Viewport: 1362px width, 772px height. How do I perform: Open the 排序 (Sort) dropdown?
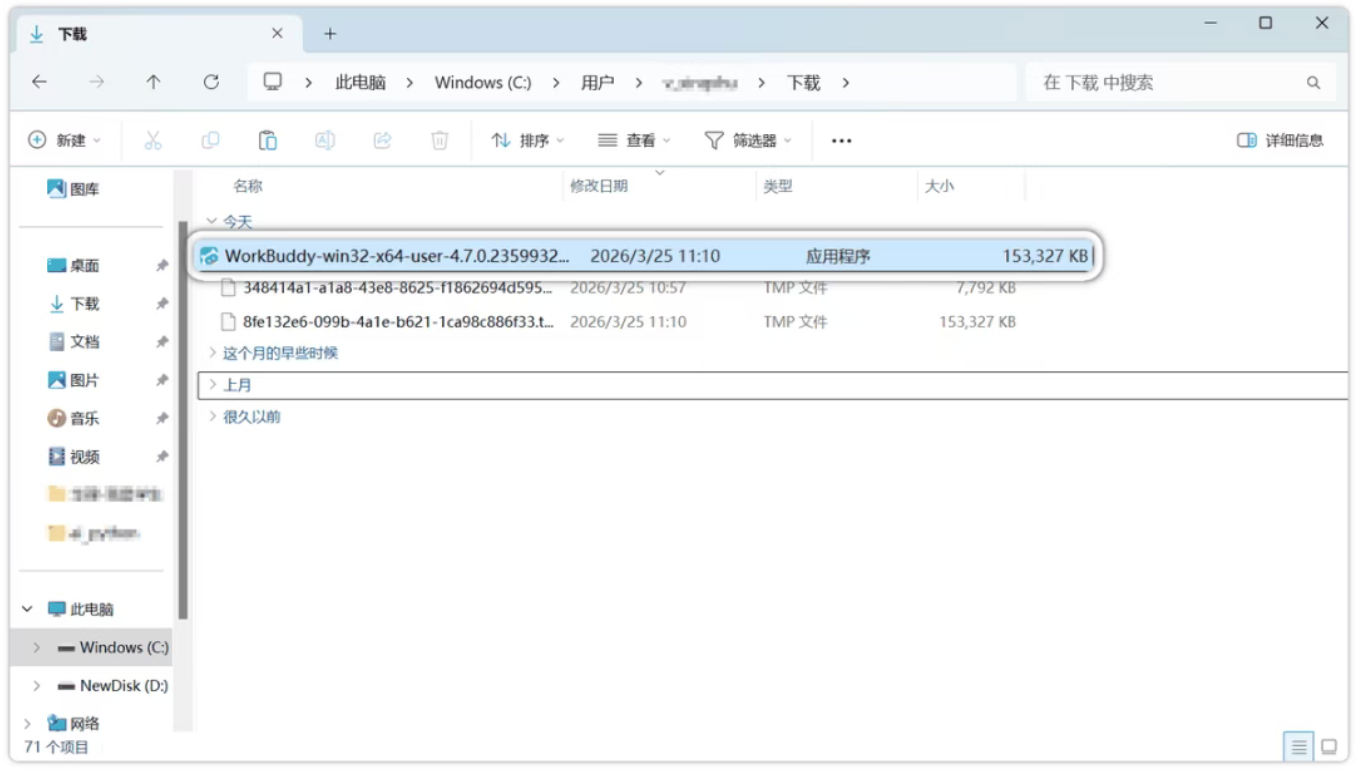(528, 141)
